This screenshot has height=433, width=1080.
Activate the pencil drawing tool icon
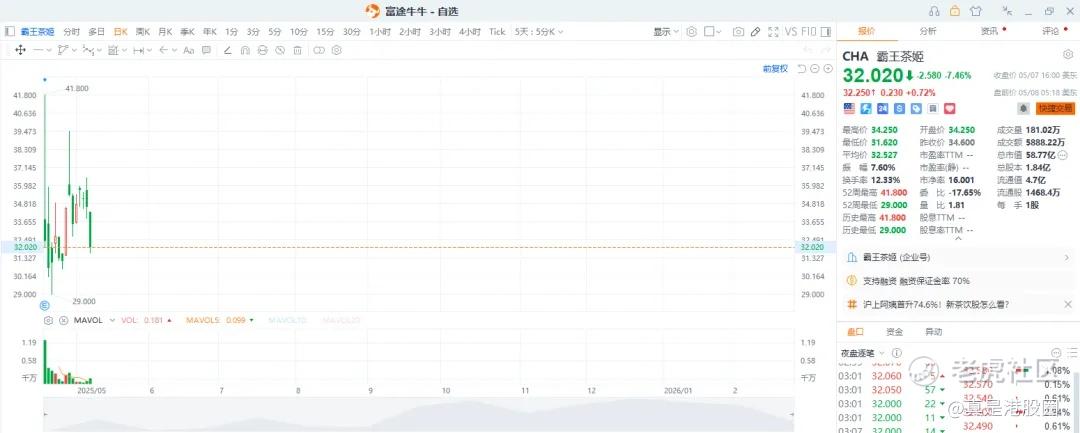pos(756,32)
